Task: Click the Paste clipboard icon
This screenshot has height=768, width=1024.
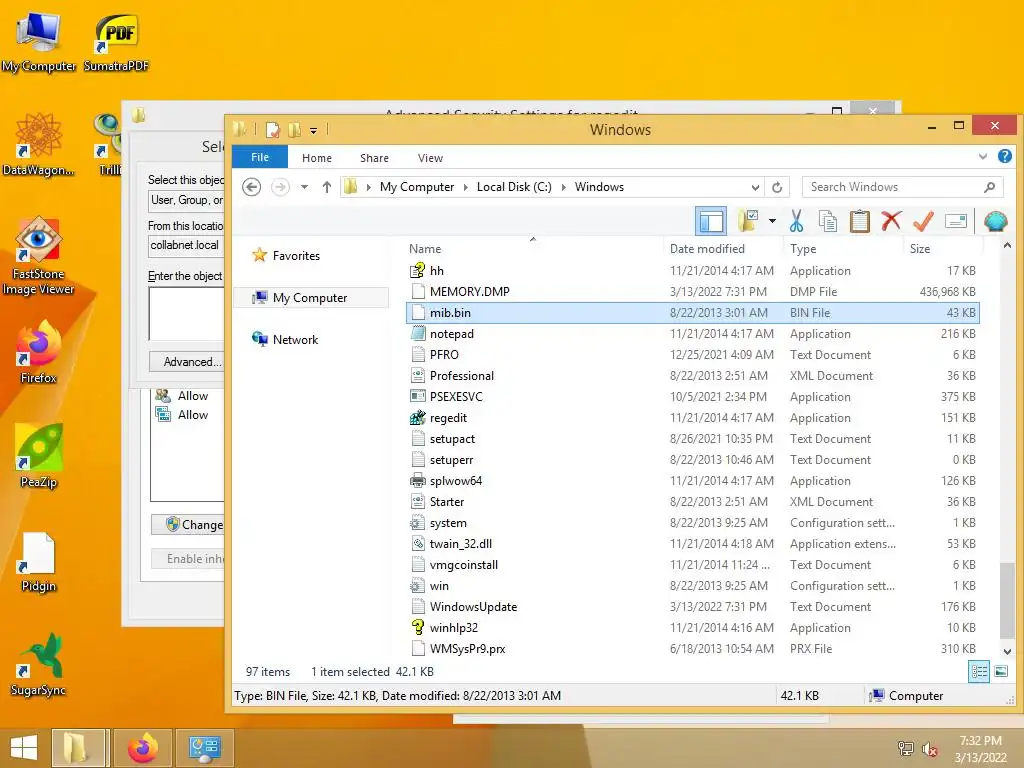Action: point(859,221)
